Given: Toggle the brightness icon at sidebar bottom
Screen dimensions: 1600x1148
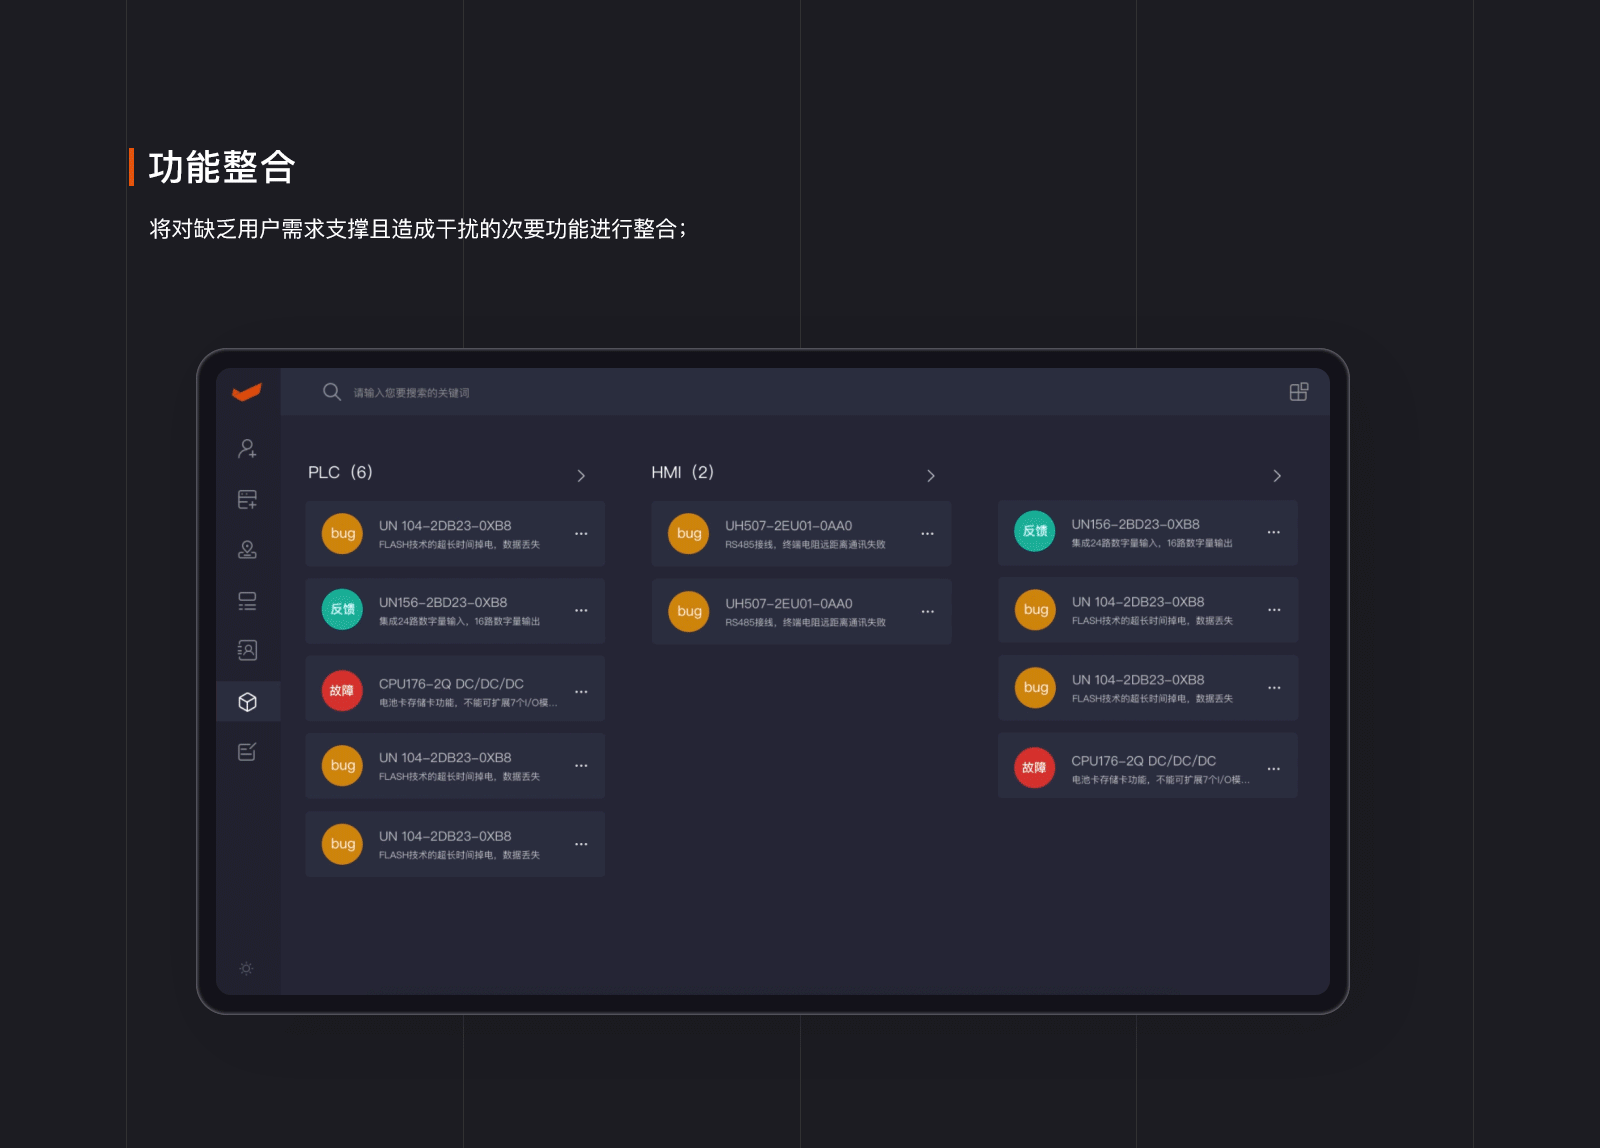Looking at the screenshot, I should 245,968.
